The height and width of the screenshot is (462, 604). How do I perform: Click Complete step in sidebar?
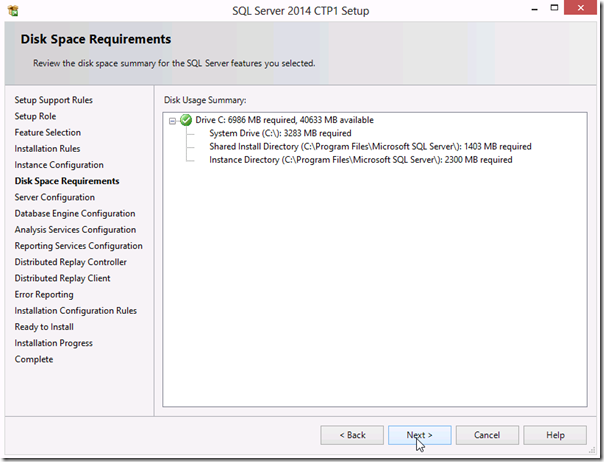[x=34, y=359]
